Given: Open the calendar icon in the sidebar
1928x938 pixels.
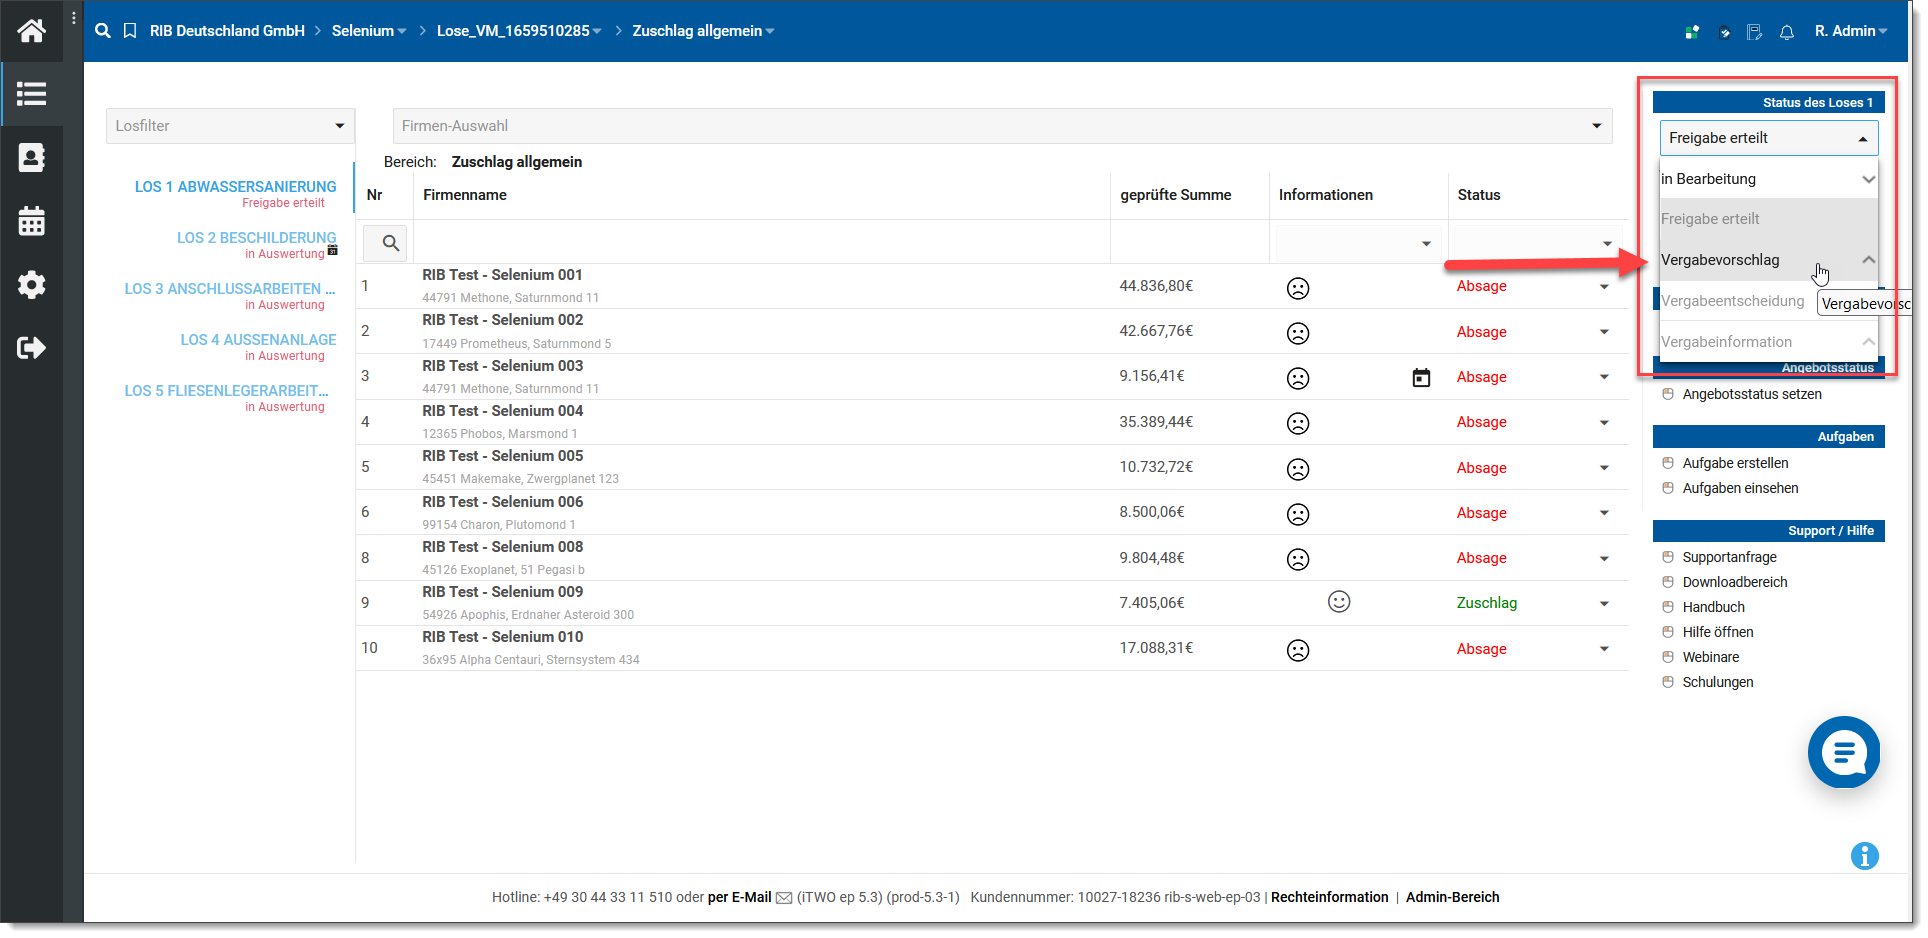Looking at the screenshot, I should [31, 221].
